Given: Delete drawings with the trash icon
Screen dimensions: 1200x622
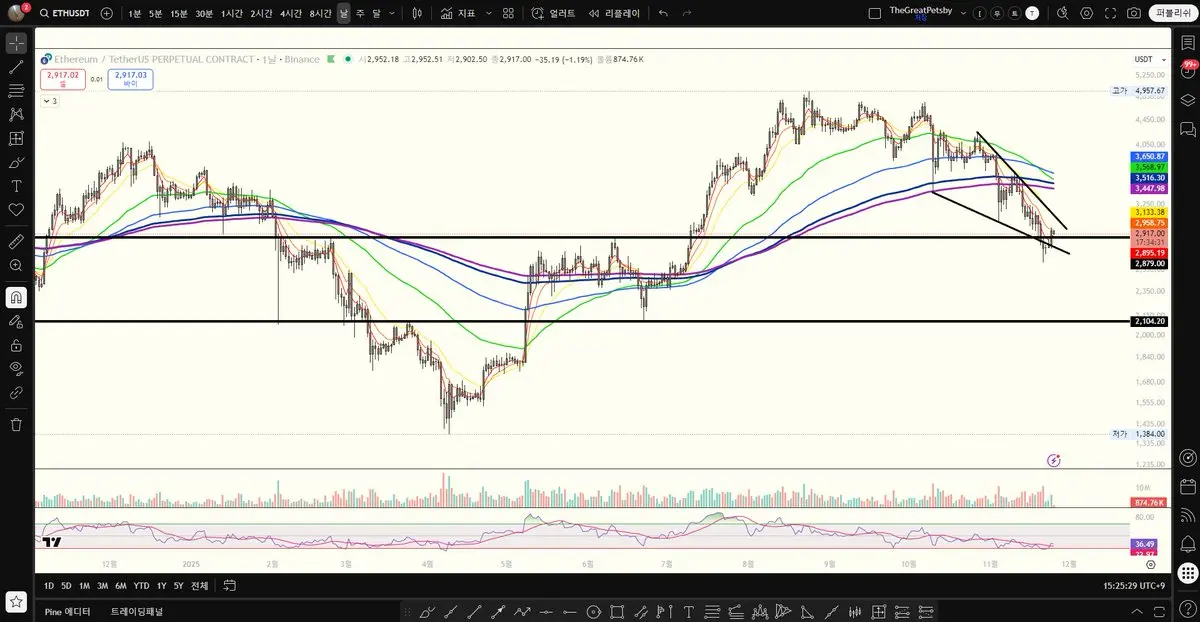Looking at the screenshot, I should click(16, 424).
